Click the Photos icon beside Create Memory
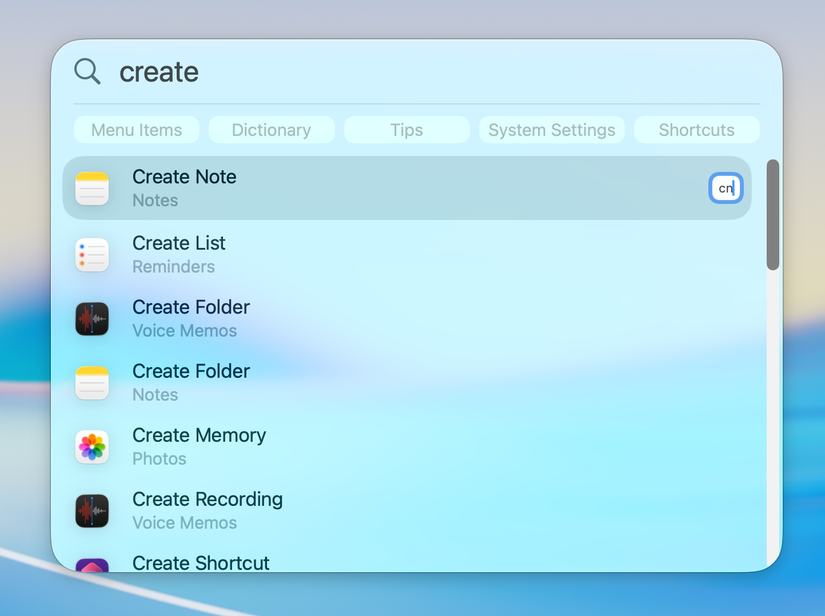825x616 pixels. pos(92,447)
